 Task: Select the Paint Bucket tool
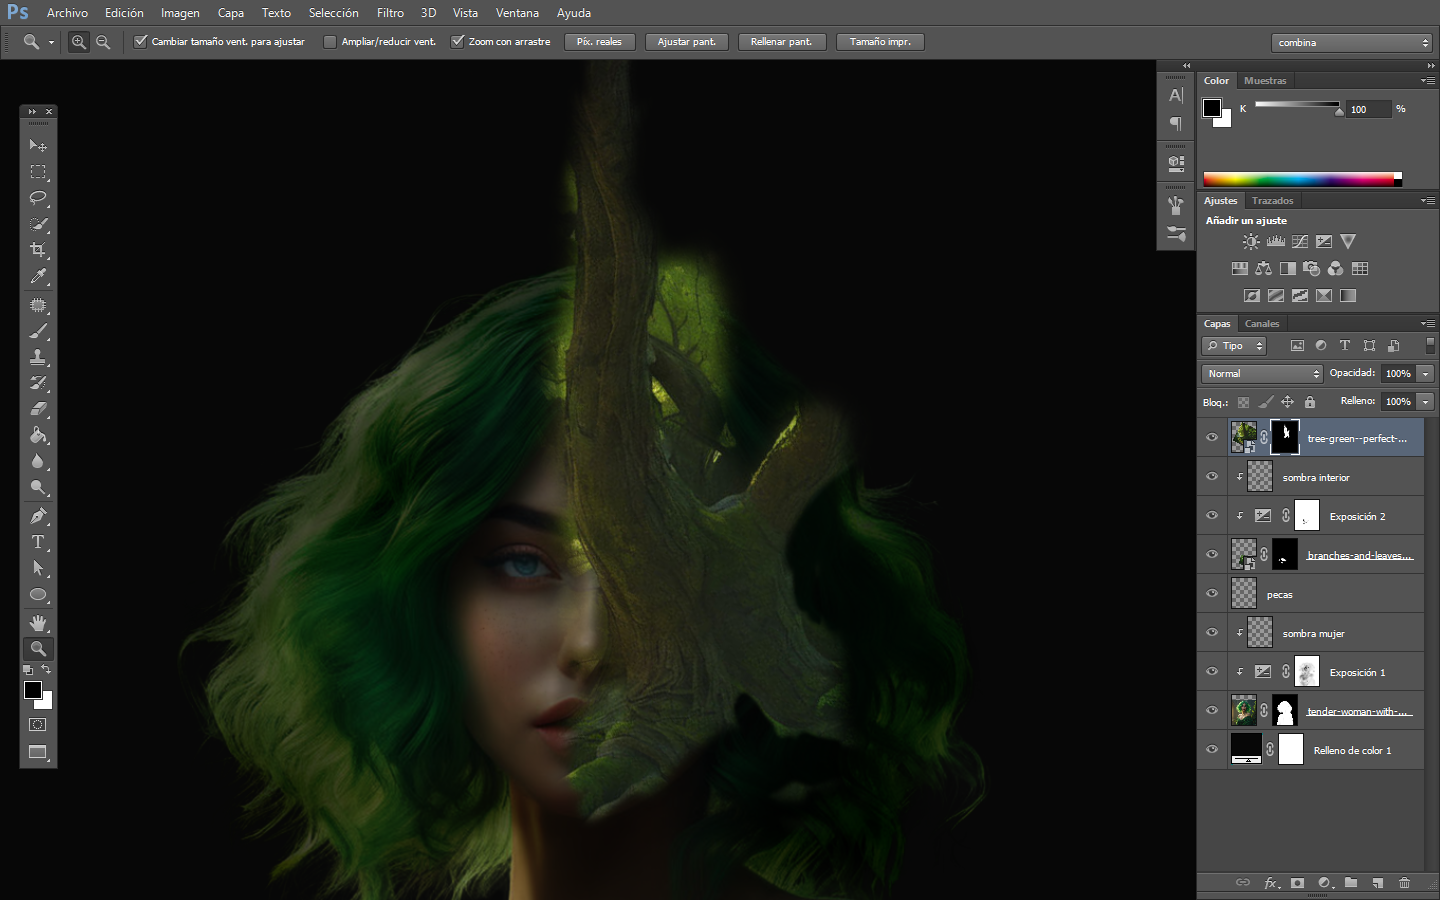pos(38,435)
